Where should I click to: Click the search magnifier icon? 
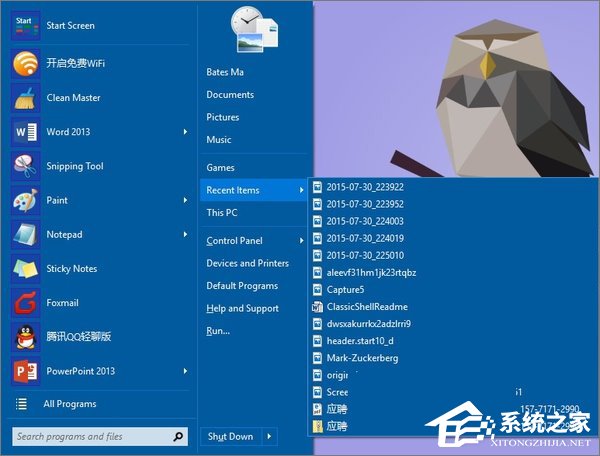178,437
